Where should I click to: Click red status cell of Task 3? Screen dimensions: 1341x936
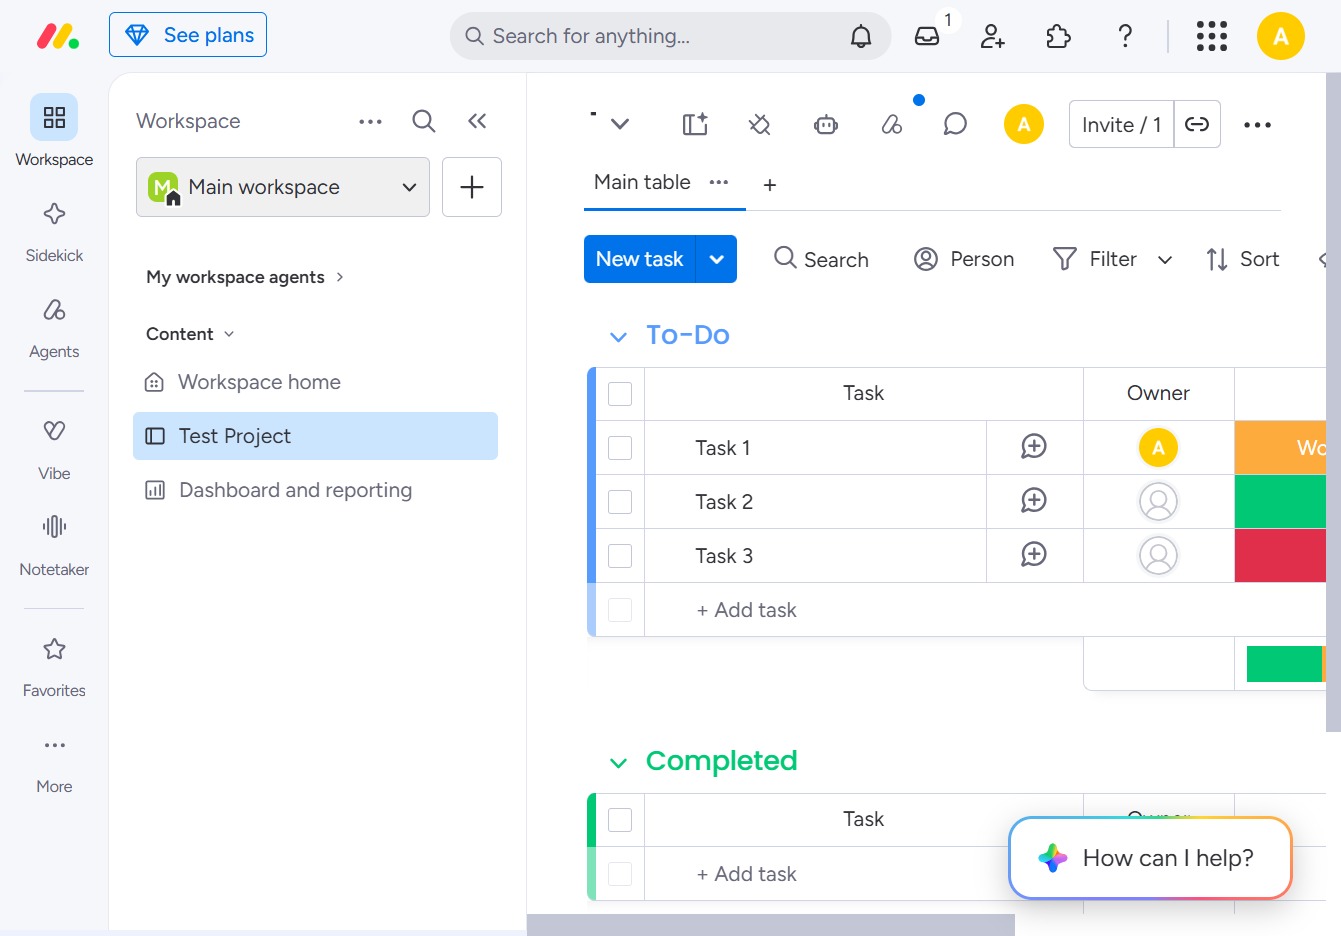pos(1281,556)
